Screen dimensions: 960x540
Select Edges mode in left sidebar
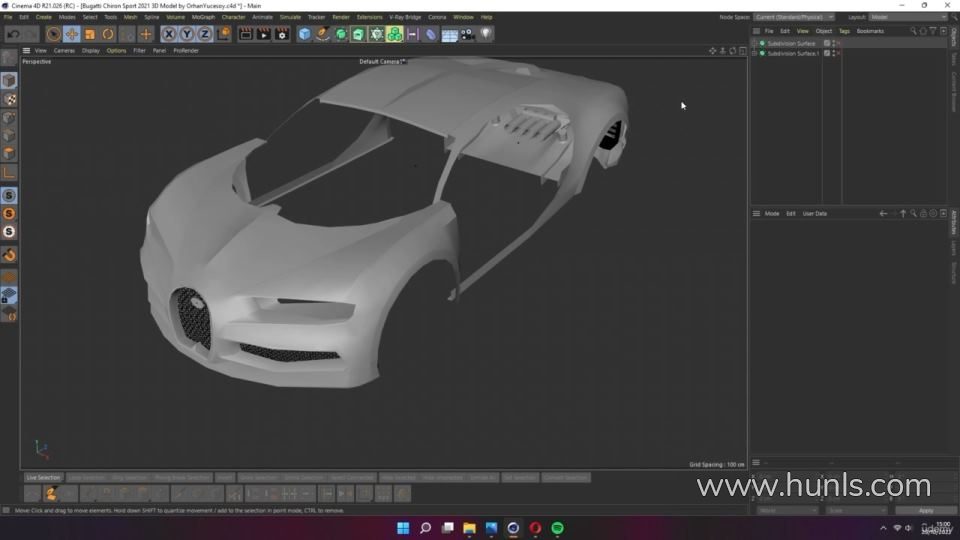click(9, 135)
